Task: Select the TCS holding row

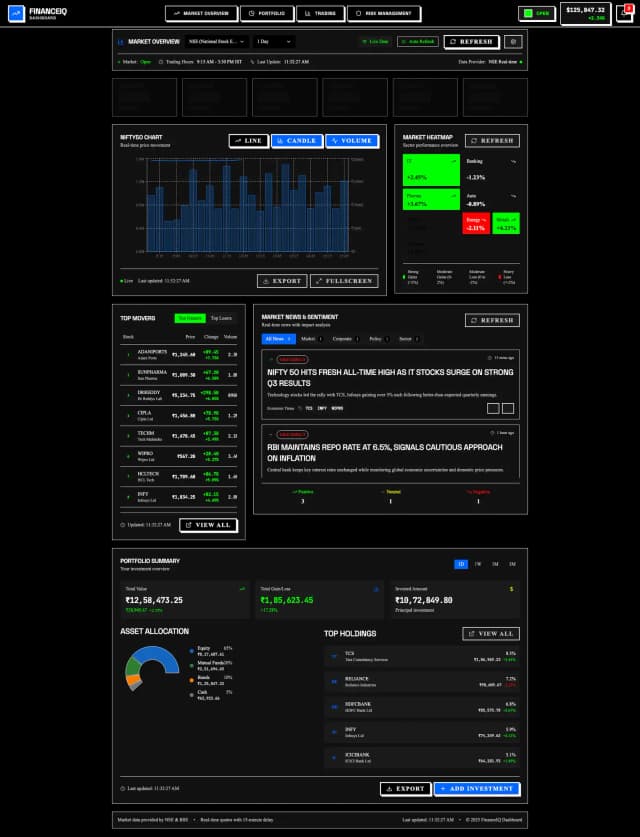Action: click(x=421, y=656)
